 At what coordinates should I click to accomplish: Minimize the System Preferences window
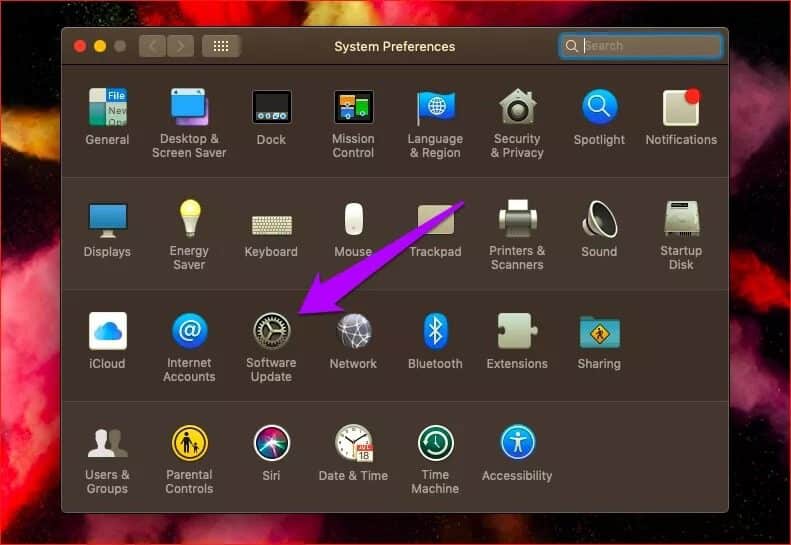pyautogui.click(x=100, y=46)
